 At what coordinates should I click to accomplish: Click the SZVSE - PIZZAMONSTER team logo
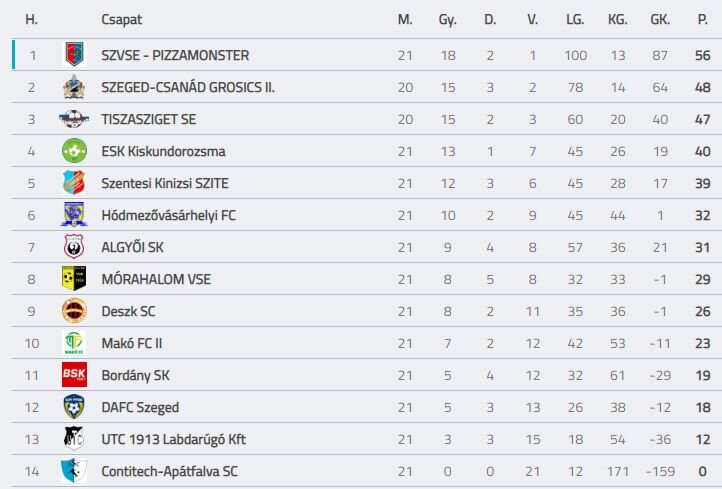74,55
